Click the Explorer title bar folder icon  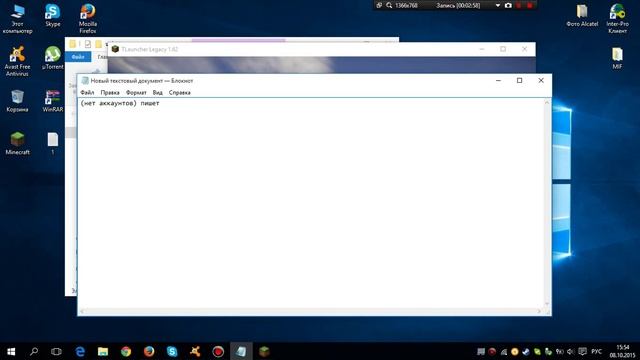[72, 44]
